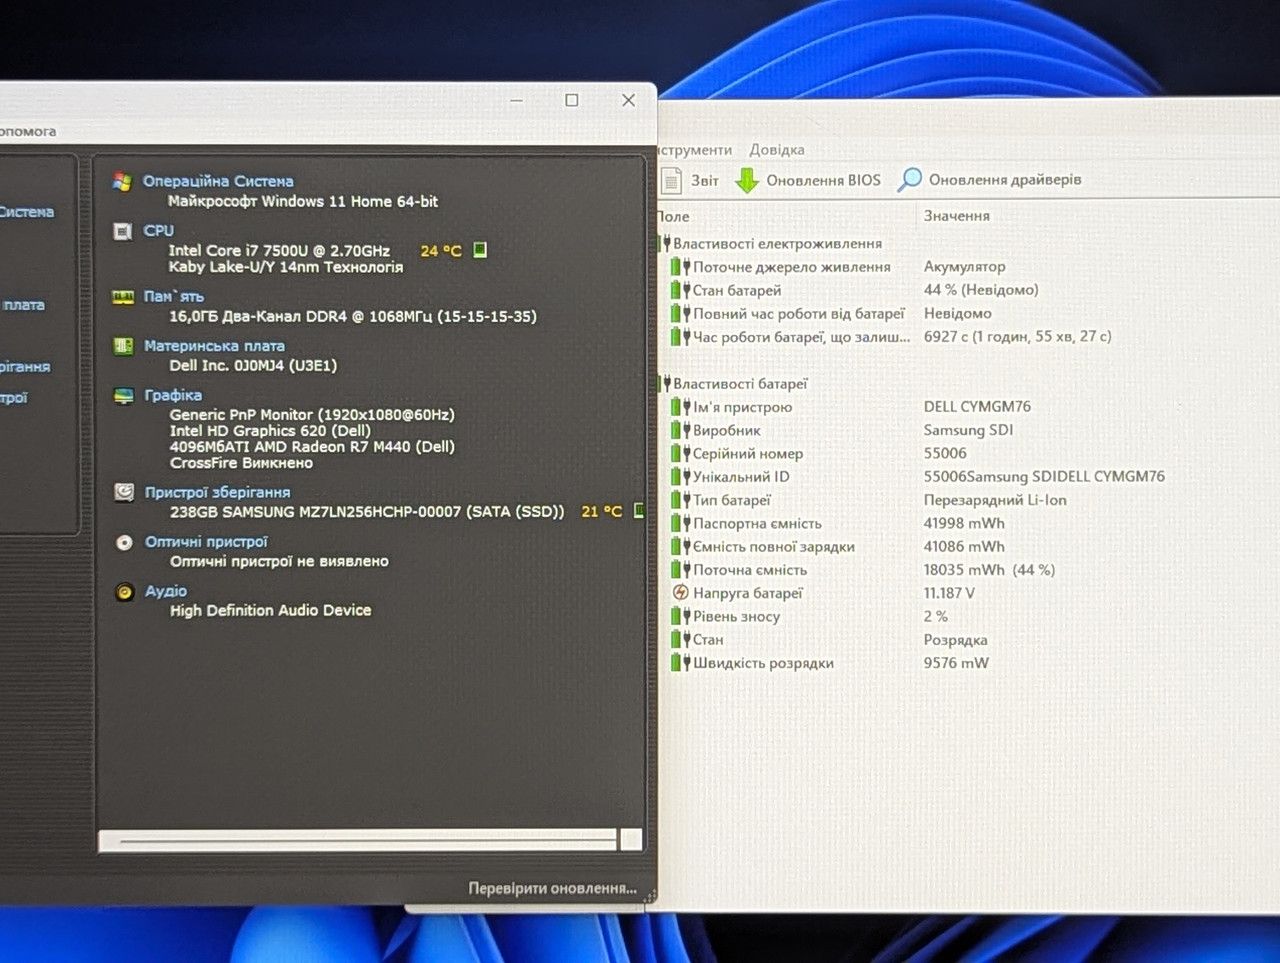Click the CPU temperature green indicator
Screen dimensions: 1280x963
point(480,250)
